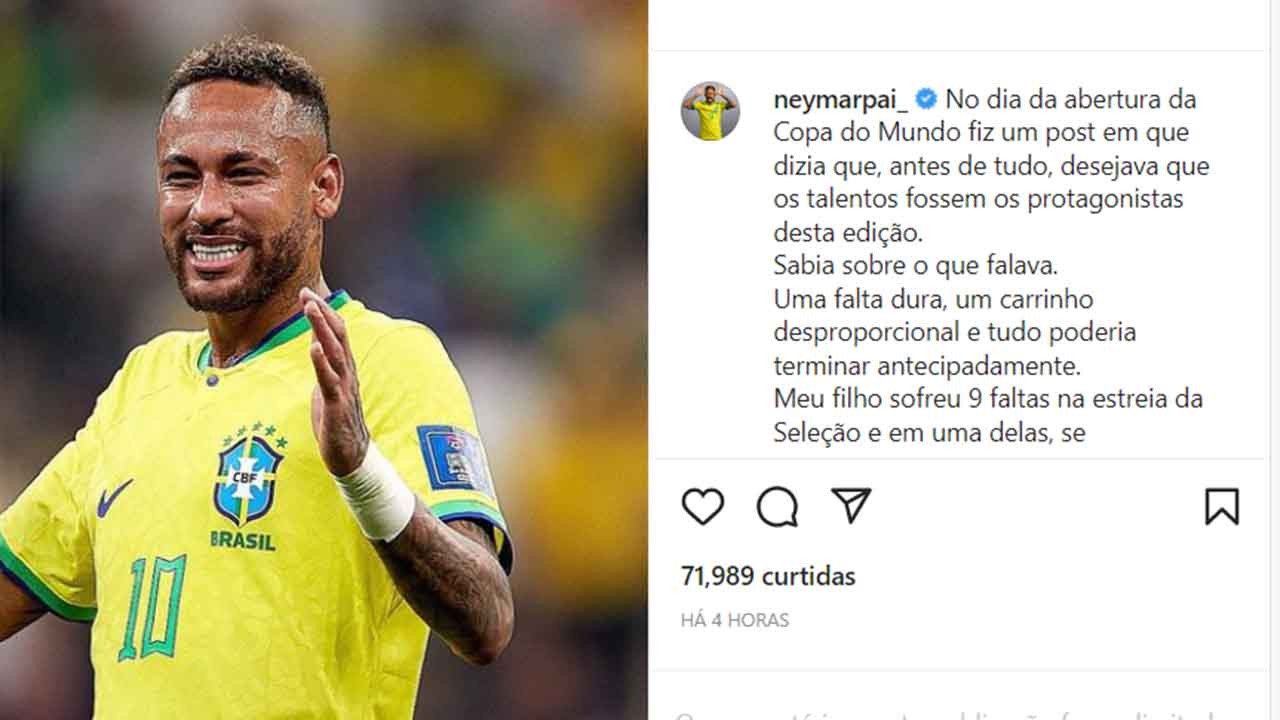View the 71,989 curtidas likes list
The image size is (1280, 720).
tap(768, 576)
